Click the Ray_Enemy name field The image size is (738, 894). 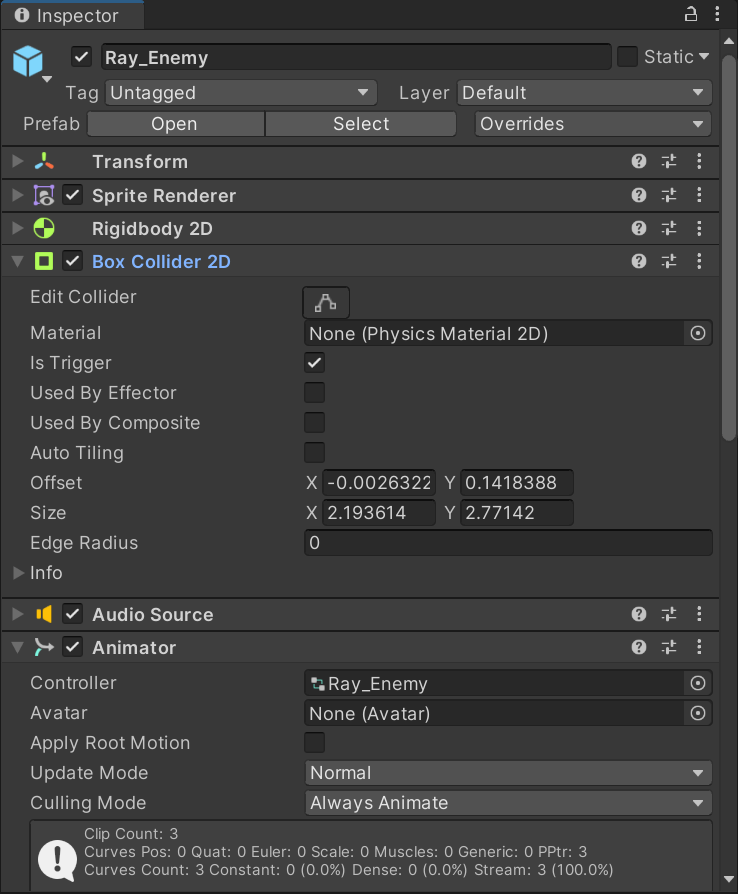coord(356,57)
